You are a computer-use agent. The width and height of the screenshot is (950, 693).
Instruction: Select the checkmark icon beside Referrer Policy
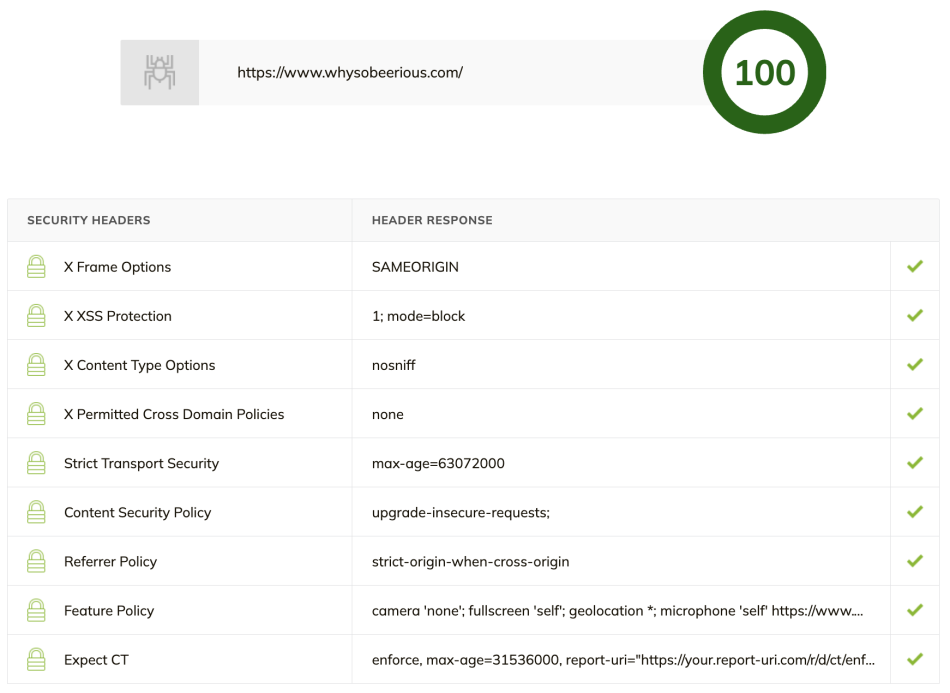point(914,560)
